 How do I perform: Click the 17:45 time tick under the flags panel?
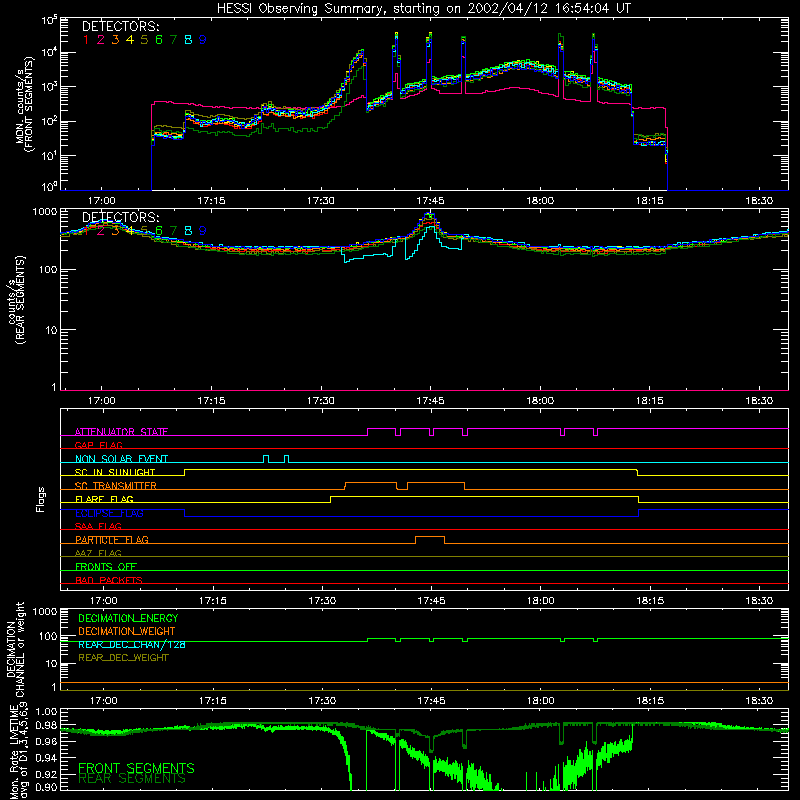click(431, 601)
